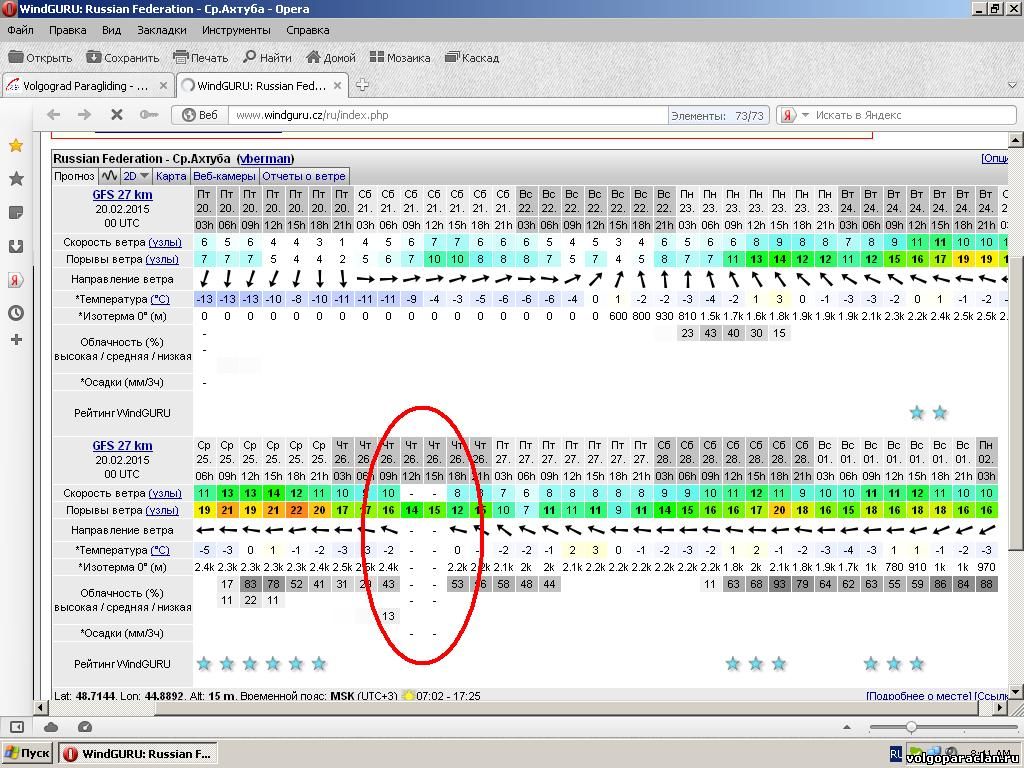
Task: Open the Справка menu
Action: click(x=308, y=30)
